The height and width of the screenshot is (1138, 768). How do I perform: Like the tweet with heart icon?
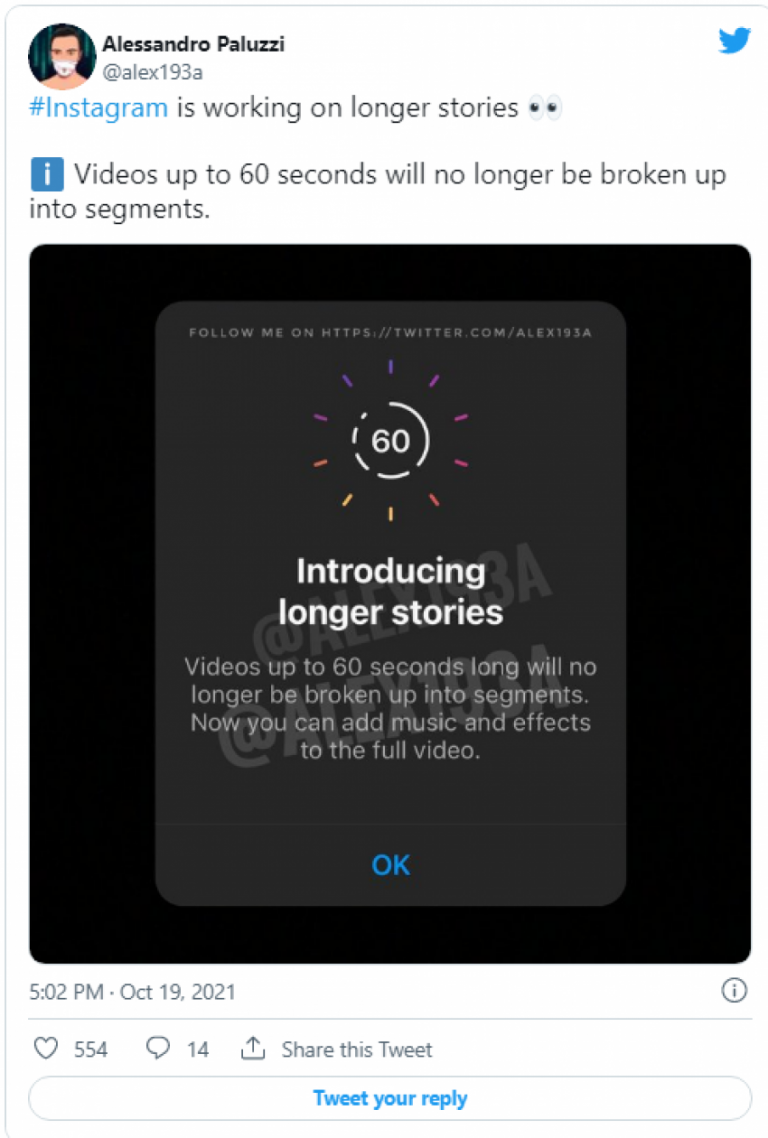coord(46,1048)
